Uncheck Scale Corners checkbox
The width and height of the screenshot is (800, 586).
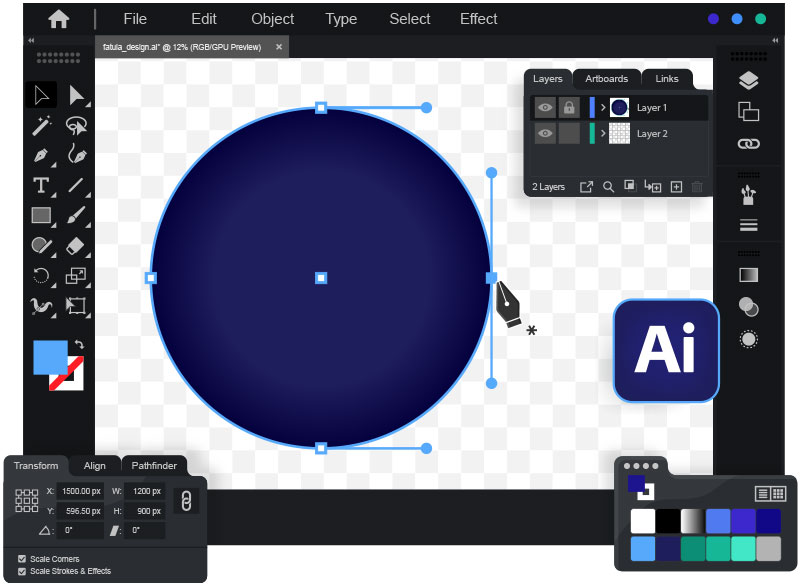[22, 558]
